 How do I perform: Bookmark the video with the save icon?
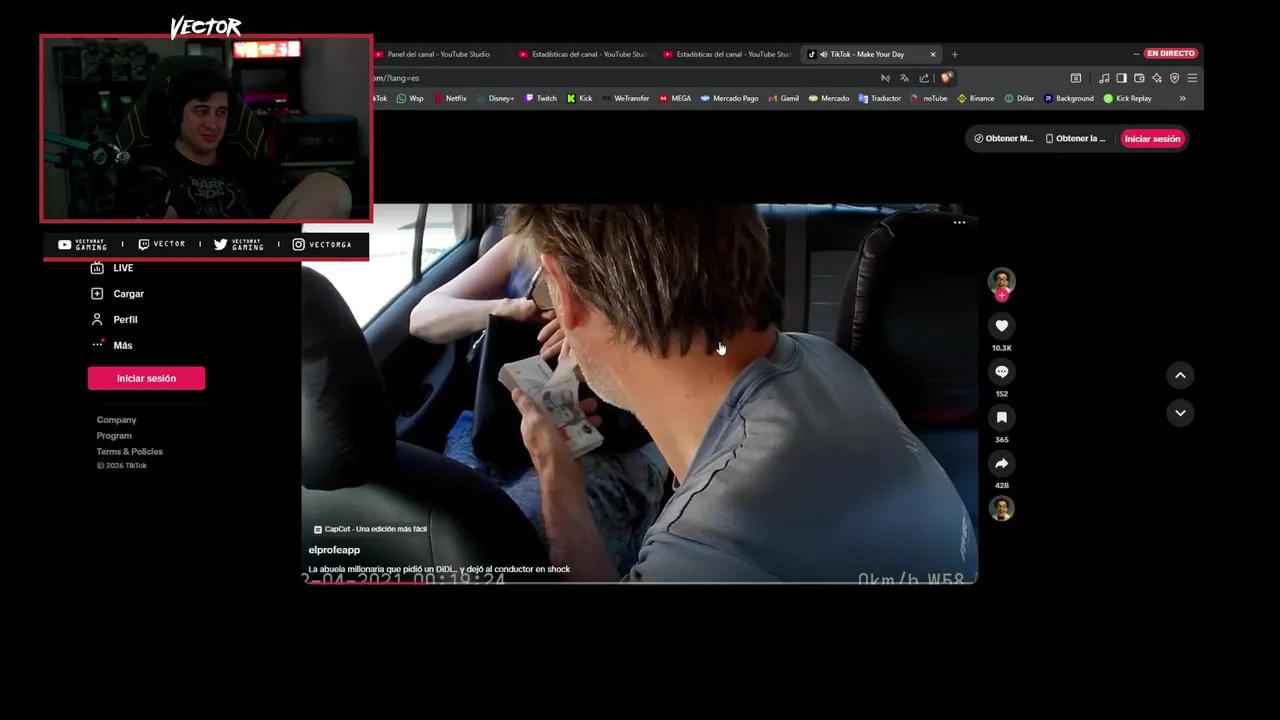coord(1001,417)
